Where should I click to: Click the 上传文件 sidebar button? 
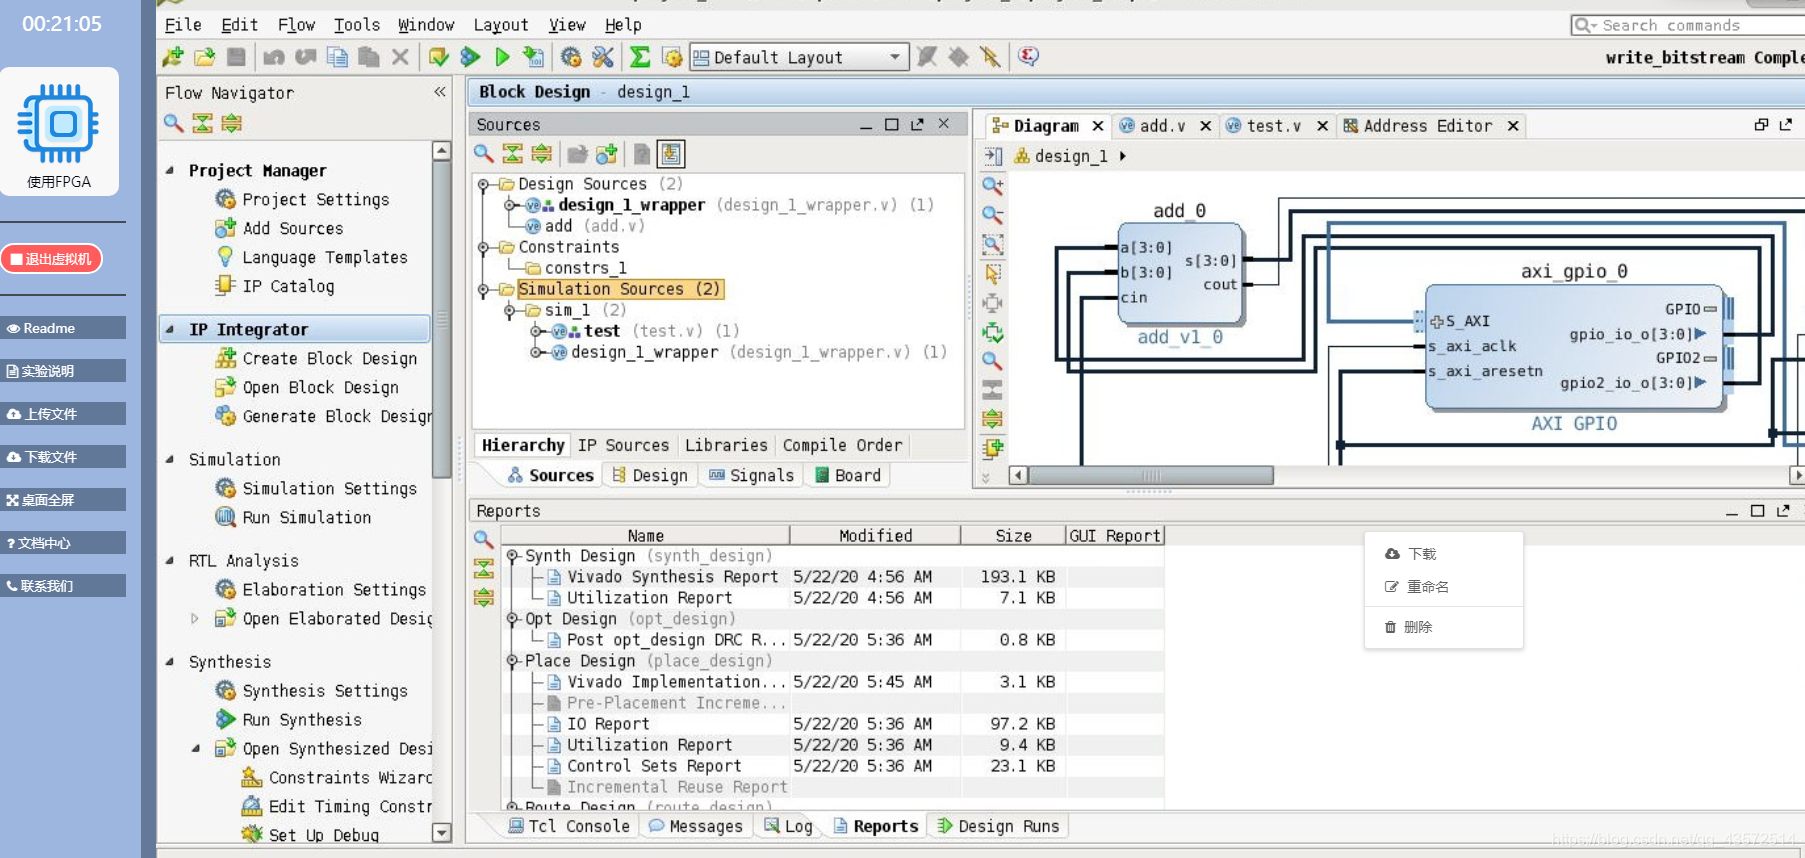coord(63,414)
